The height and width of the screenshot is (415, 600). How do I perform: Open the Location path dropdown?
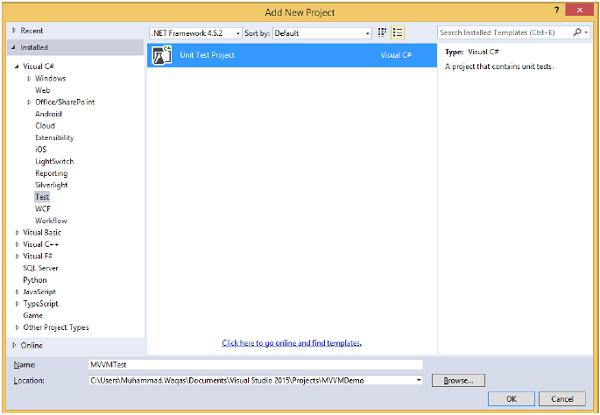[x=418, y=380]
